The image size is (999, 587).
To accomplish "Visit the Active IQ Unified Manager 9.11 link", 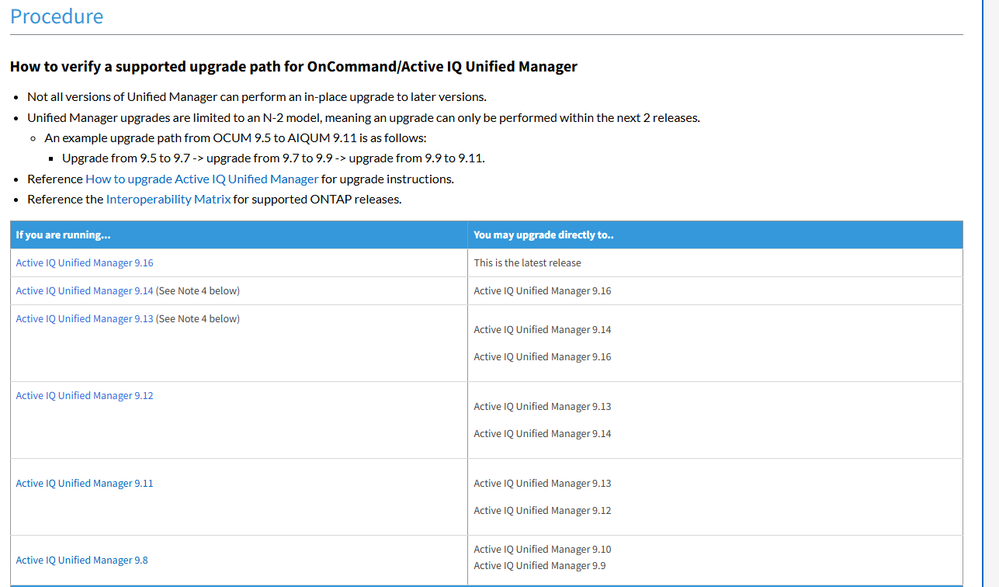I will tap(85, 484).
